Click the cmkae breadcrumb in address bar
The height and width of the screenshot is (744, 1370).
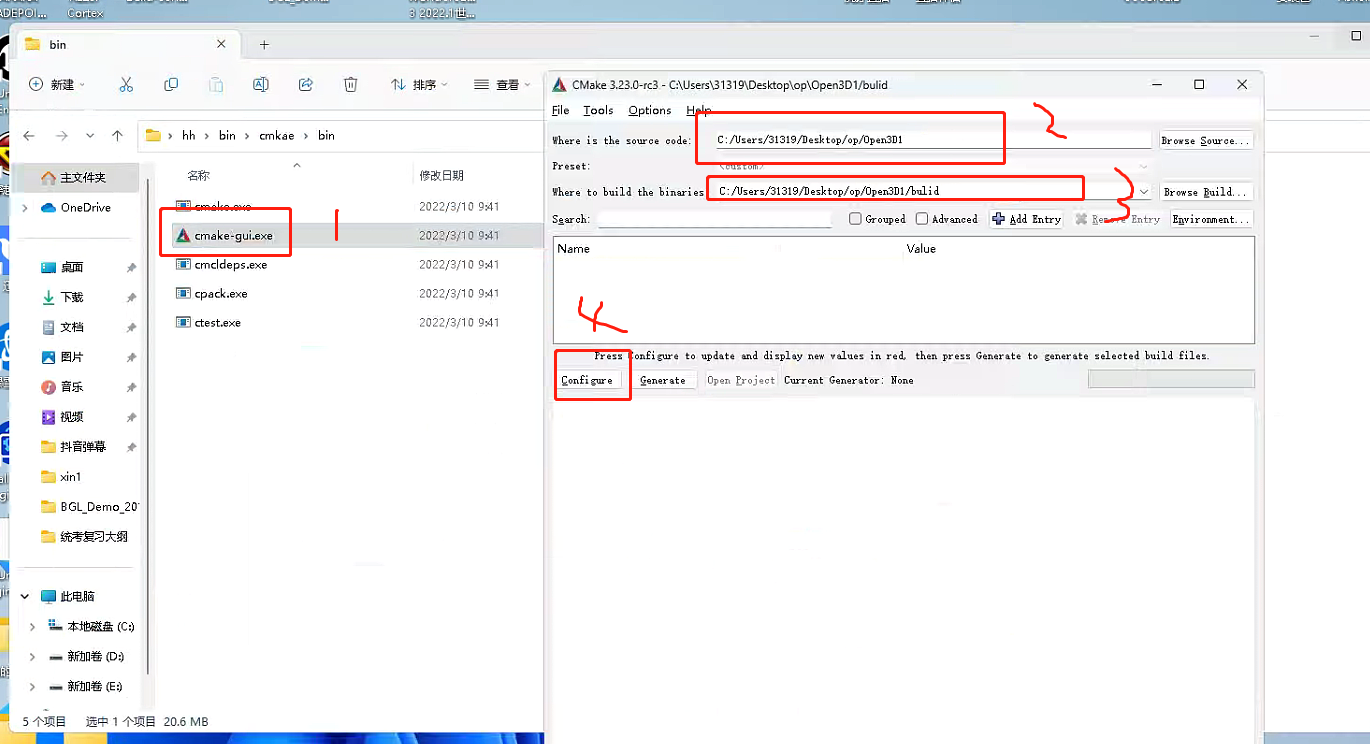pyautogui.click(x=276, y=135)
